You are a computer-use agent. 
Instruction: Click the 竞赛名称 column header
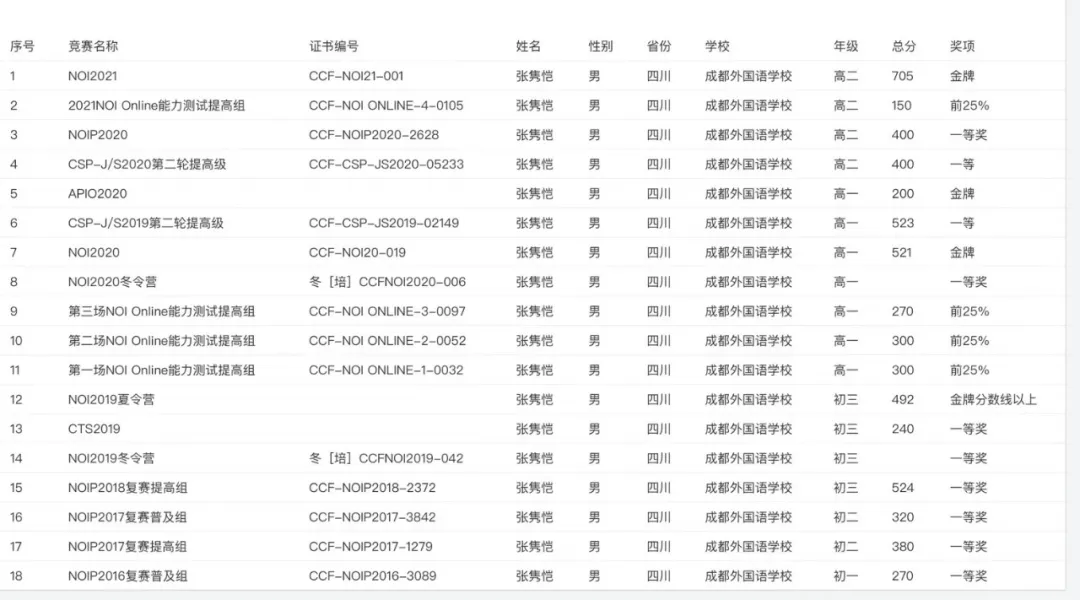[93, 46]
